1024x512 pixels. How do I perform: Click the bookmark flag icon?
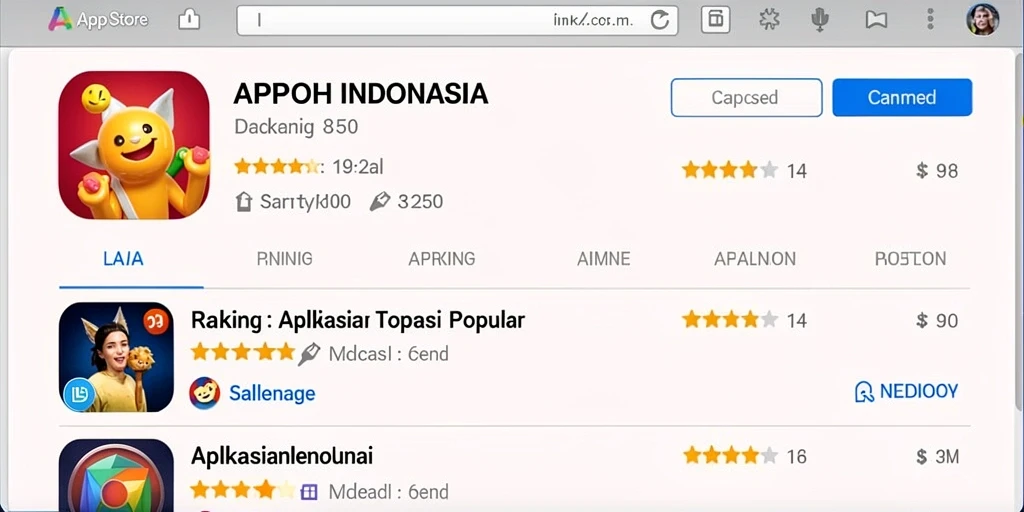pos(876,20)
